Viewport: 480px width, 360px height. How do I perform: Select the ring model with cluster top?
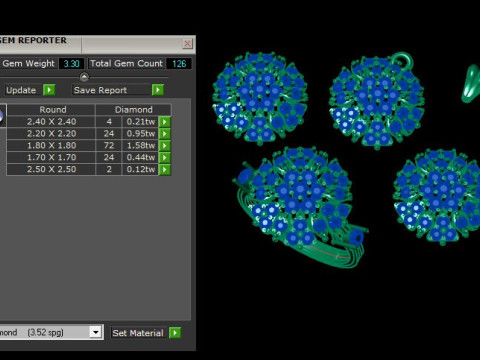coord(299,207)
